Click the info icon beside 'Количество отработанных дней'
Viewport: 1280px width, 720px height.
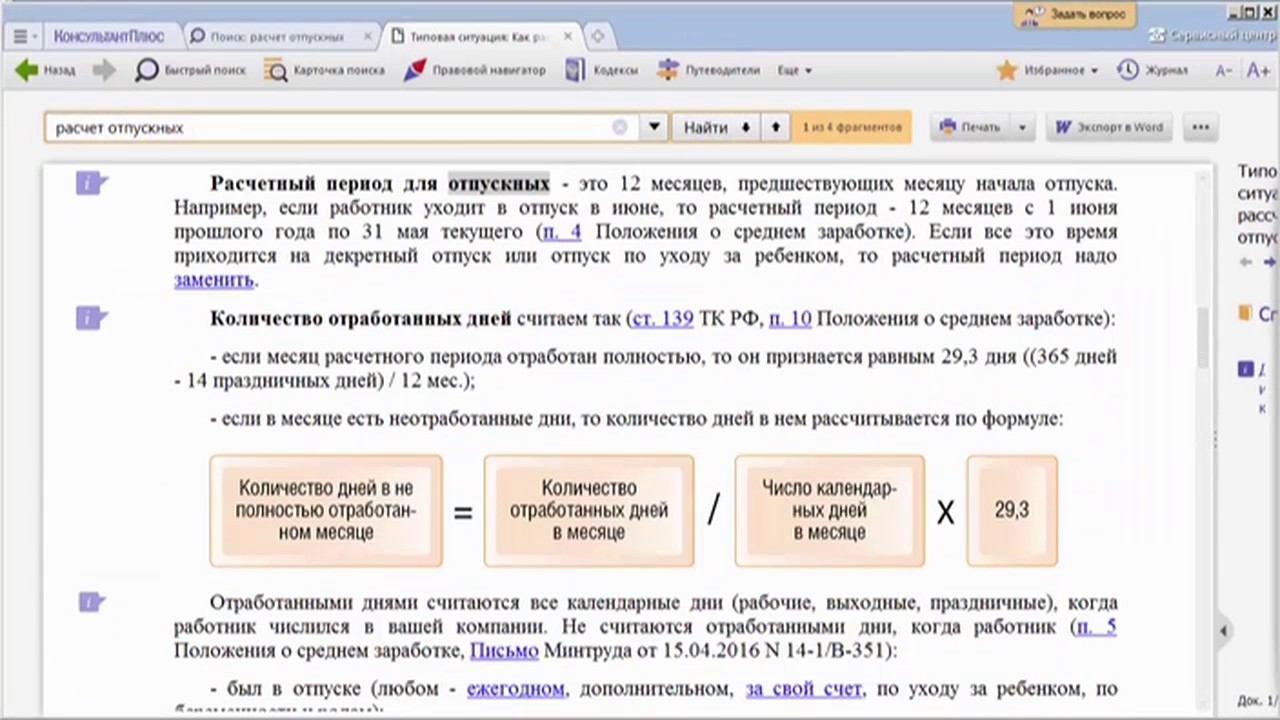[91, 318]
